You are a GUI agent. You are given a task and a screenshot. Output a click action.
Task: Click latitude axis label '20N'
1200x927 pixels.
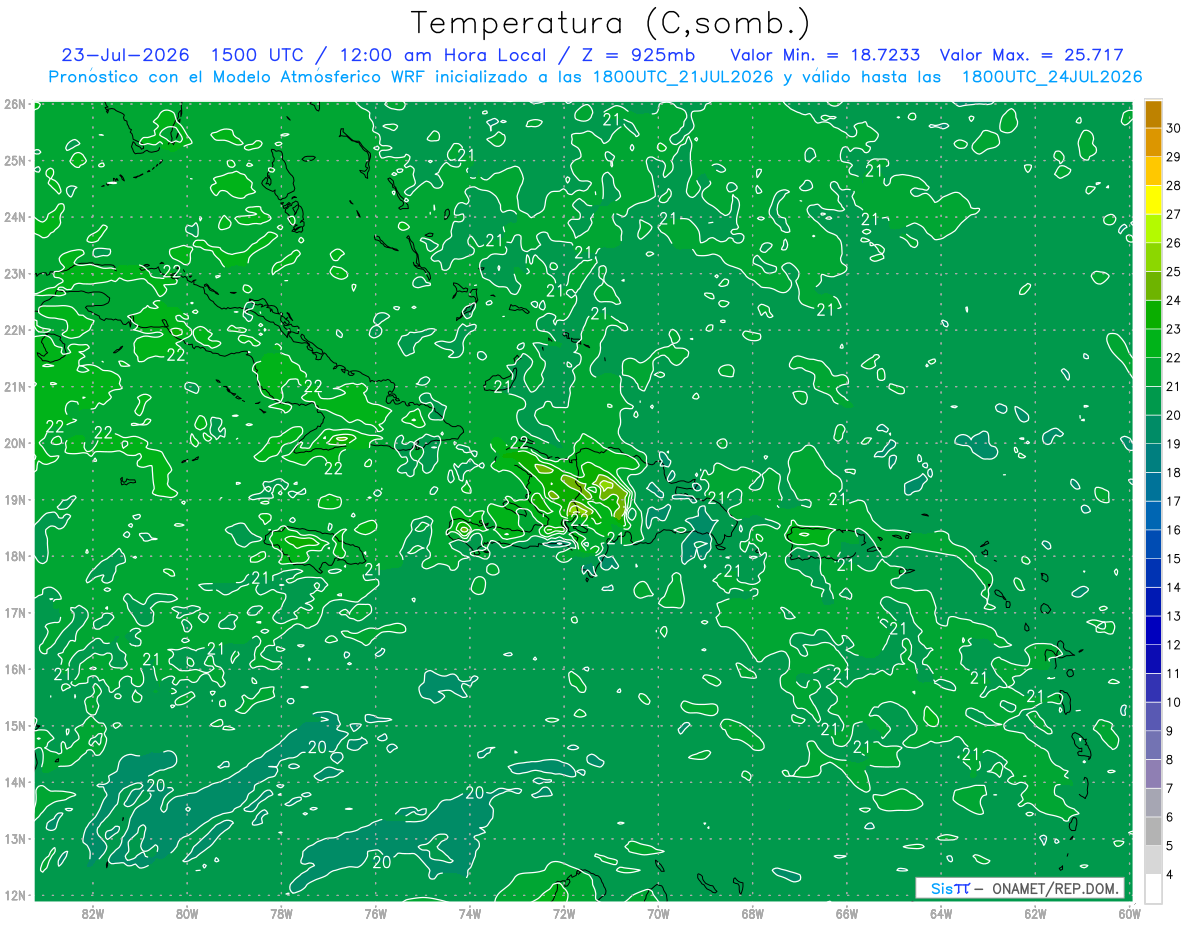tap(14, 443)
